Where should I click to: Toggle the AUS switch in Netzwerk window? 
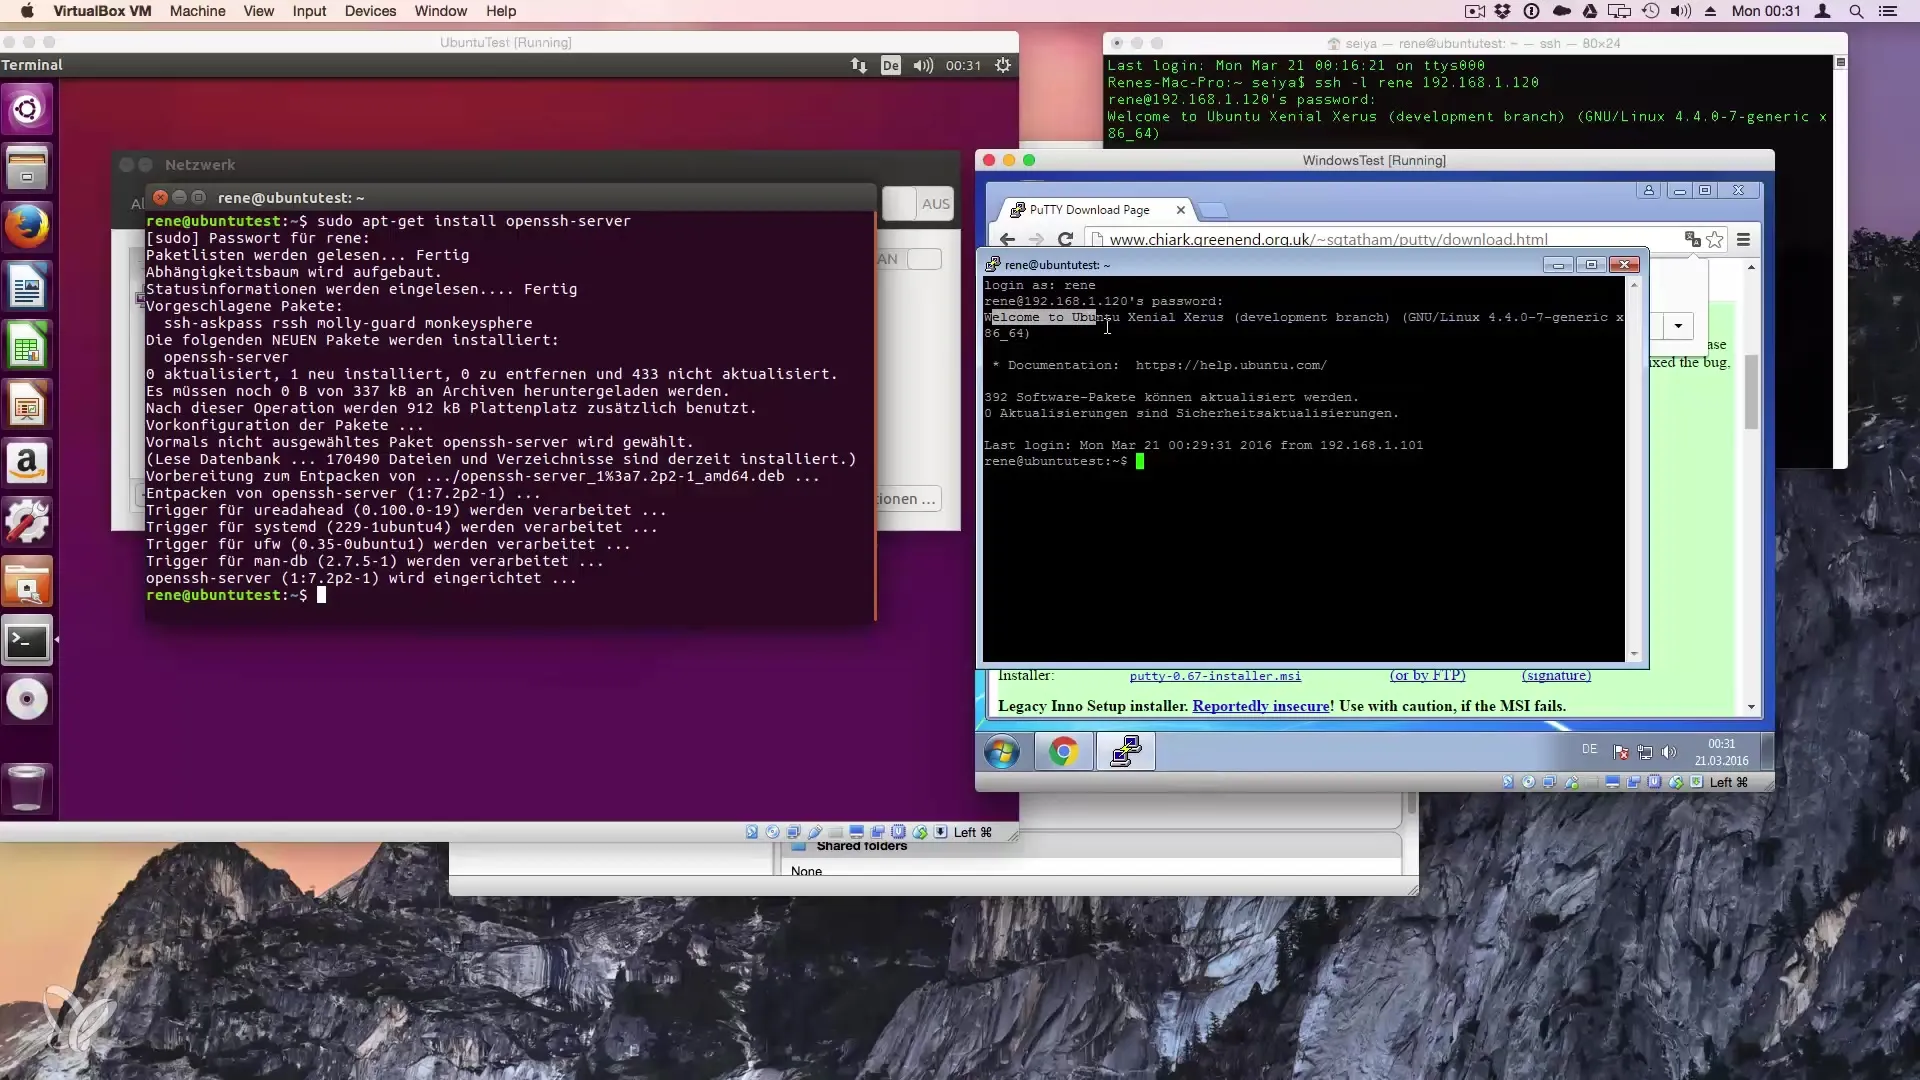[918, 203]
